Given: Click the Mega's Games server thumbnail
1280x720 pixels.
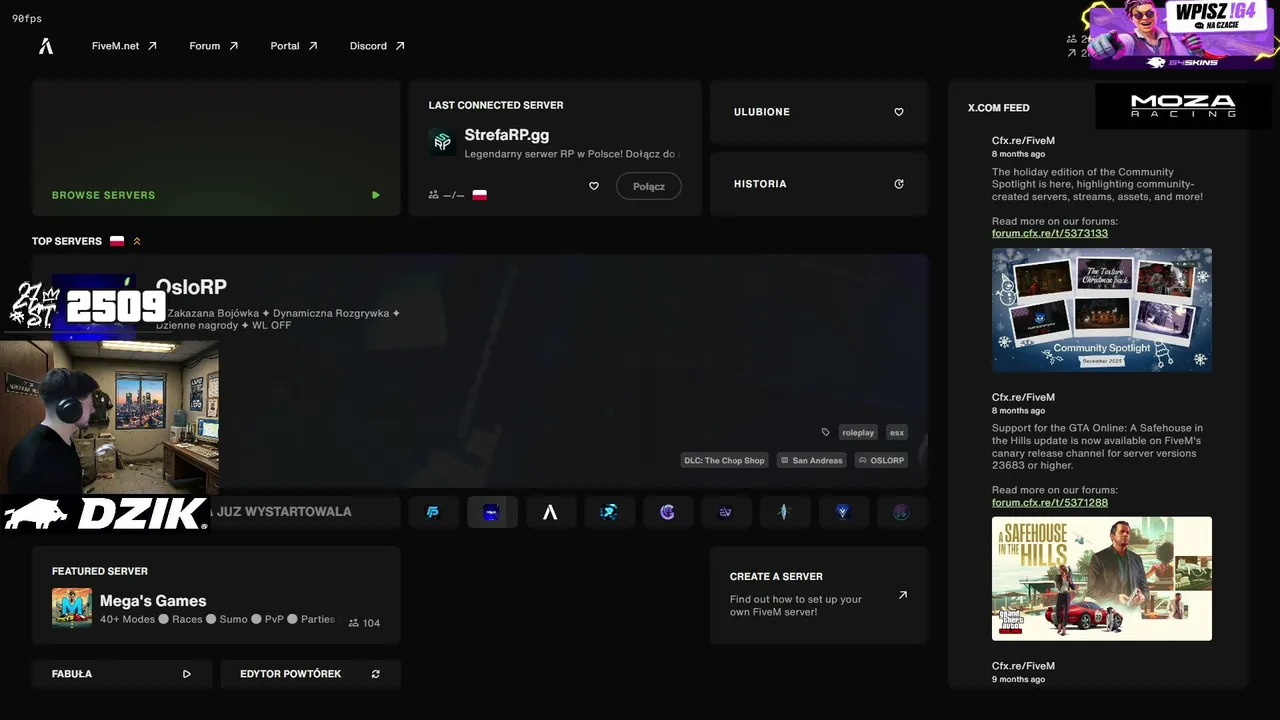Looking at the screenshot, I should (x=72, y=608).
